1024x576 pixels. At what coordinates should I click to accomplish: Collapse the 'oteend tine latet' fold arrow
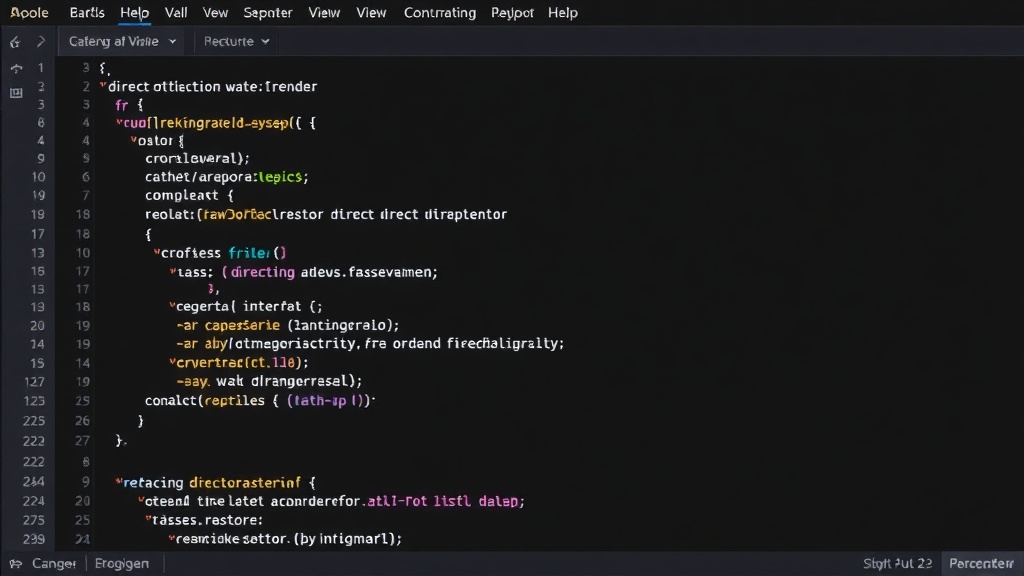tap(141, 500)
